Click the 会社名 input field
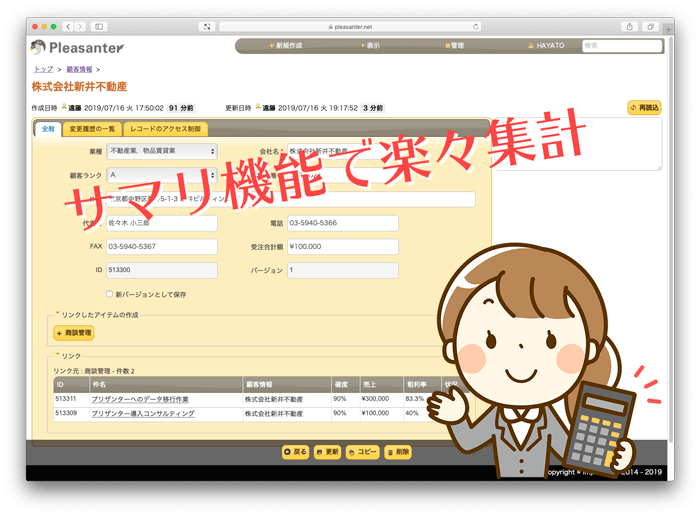The height and width of the screenshot is (515, 700). click(342, 151)
